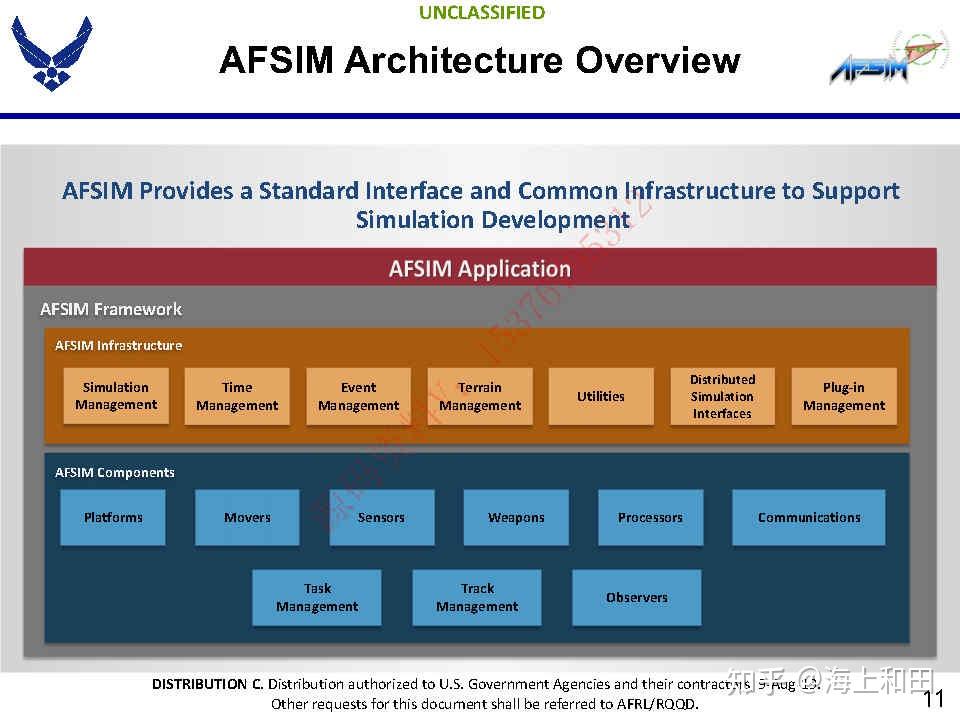Open the Event Management module

pyautogui.click(x=358, y=396)
